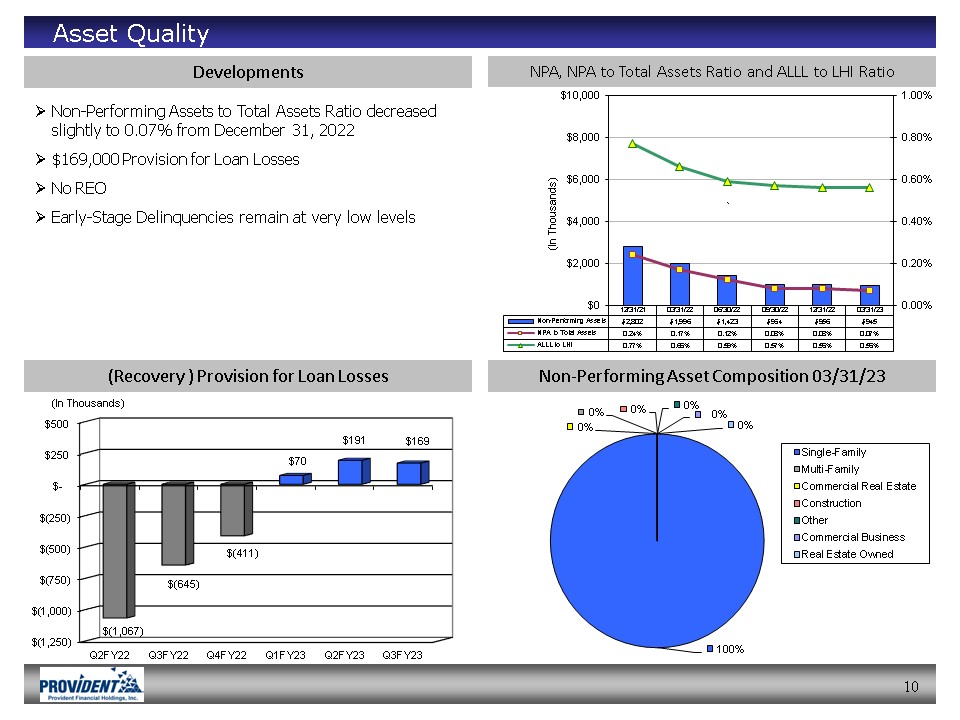Click the arrow bullet beside 'No REO'
This screenshot has width=960, height=720.
(40, 189)
